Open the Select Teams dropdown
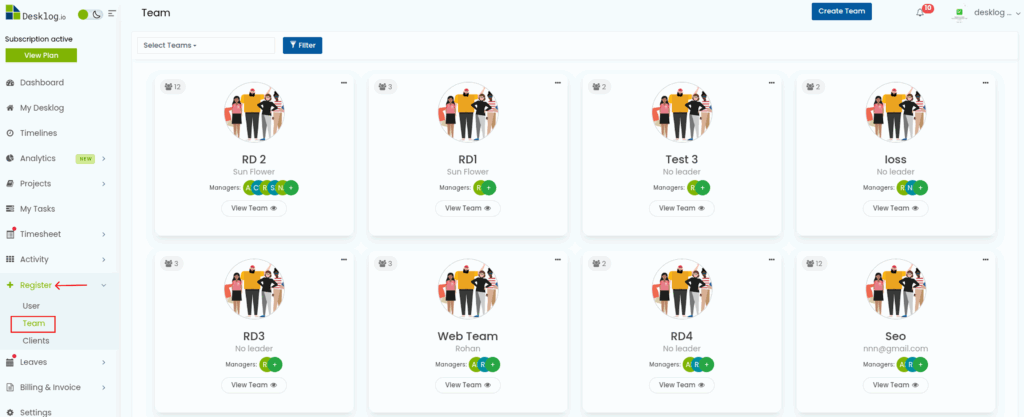 click(205, 45)
